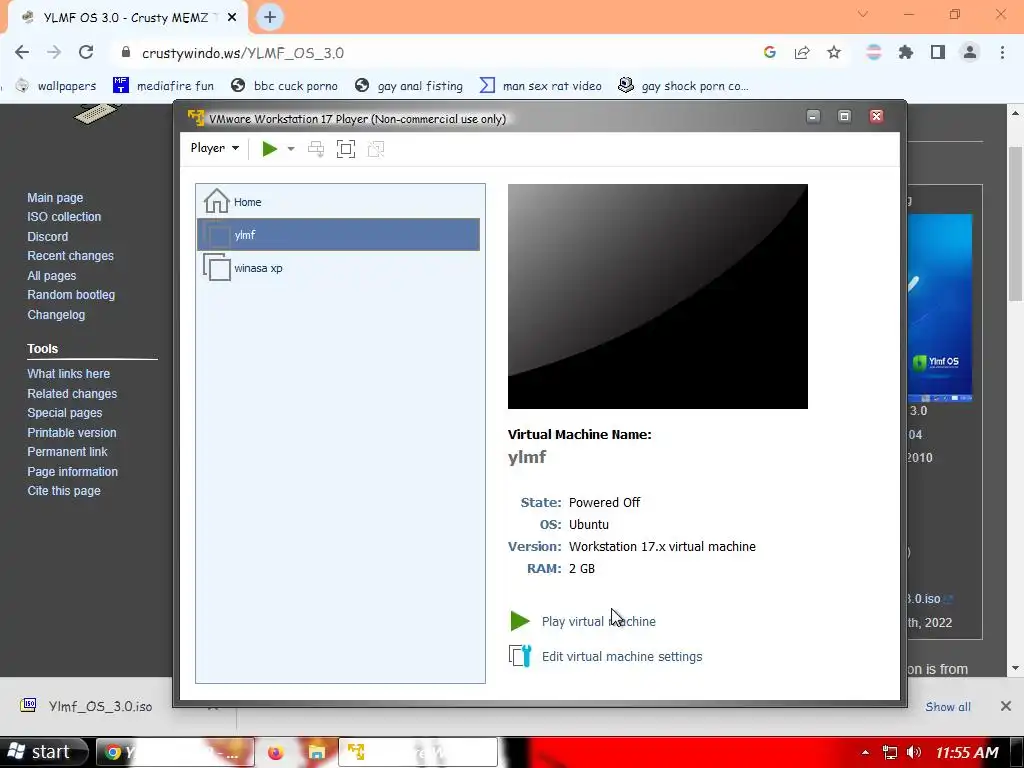Viewport: 1024px width, 768px height.
Task: Open Edit virtual machine settings
Action: coord(622,656)
